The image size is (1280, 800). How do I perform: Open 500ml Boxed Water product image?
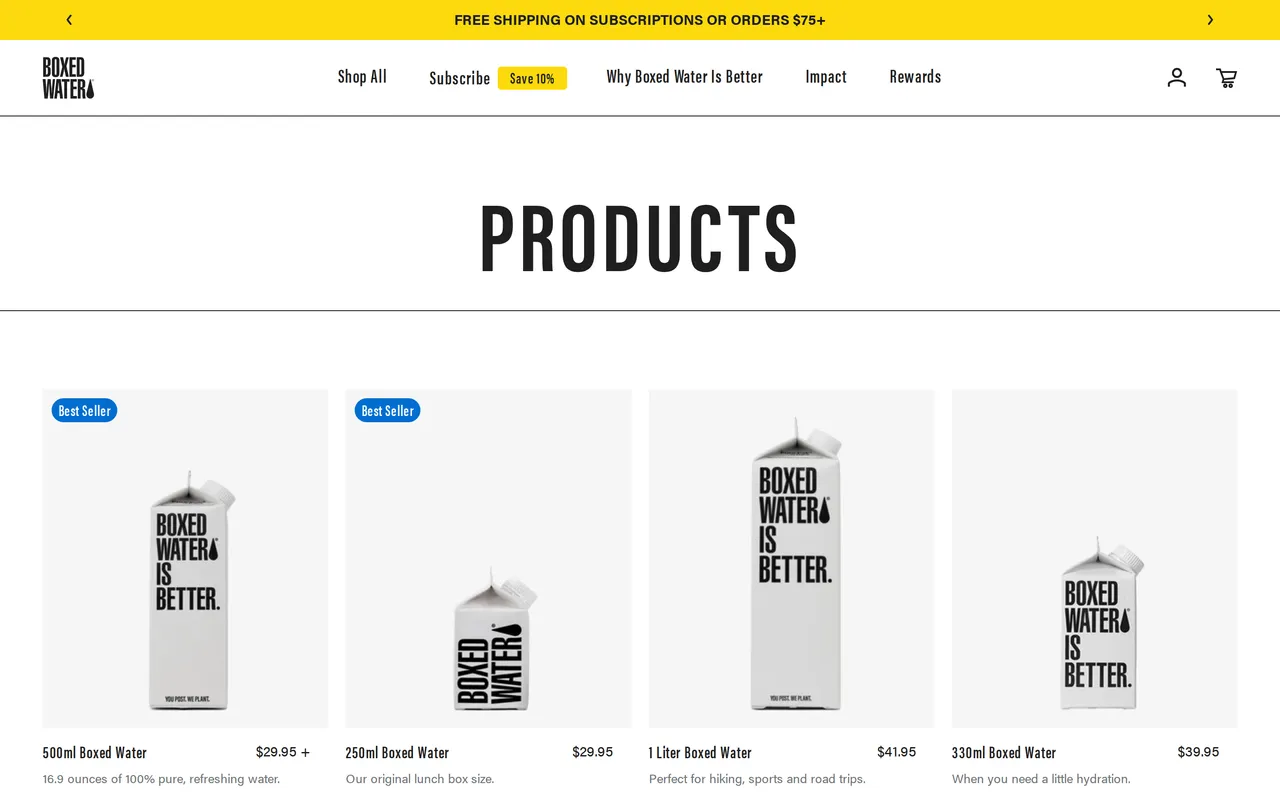click(x=185, y=559)
